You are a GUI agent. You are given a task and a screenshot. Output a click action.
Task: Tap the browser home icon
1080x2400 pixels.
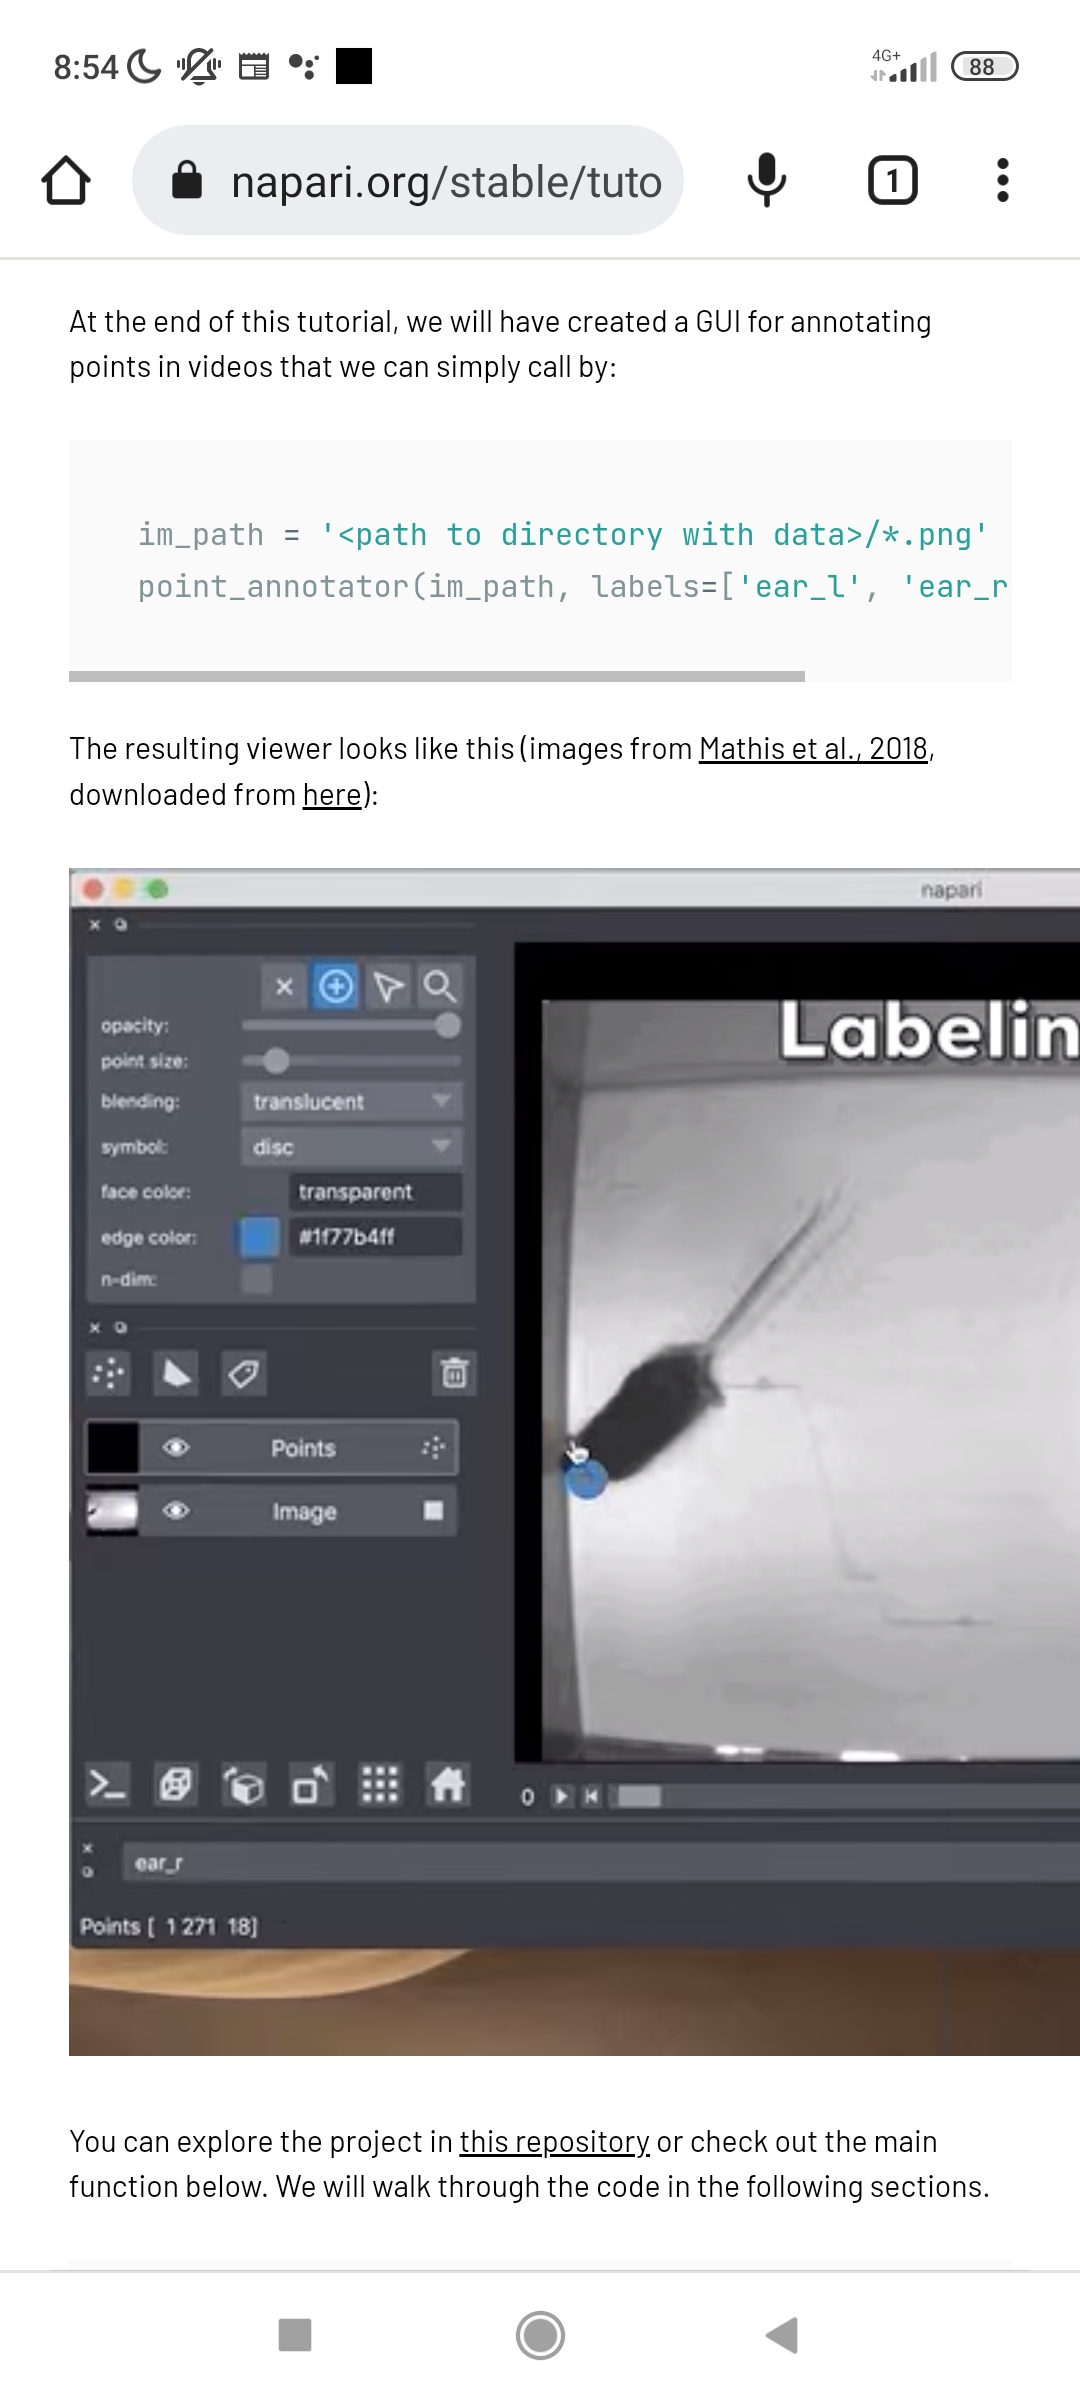(66, 181)
